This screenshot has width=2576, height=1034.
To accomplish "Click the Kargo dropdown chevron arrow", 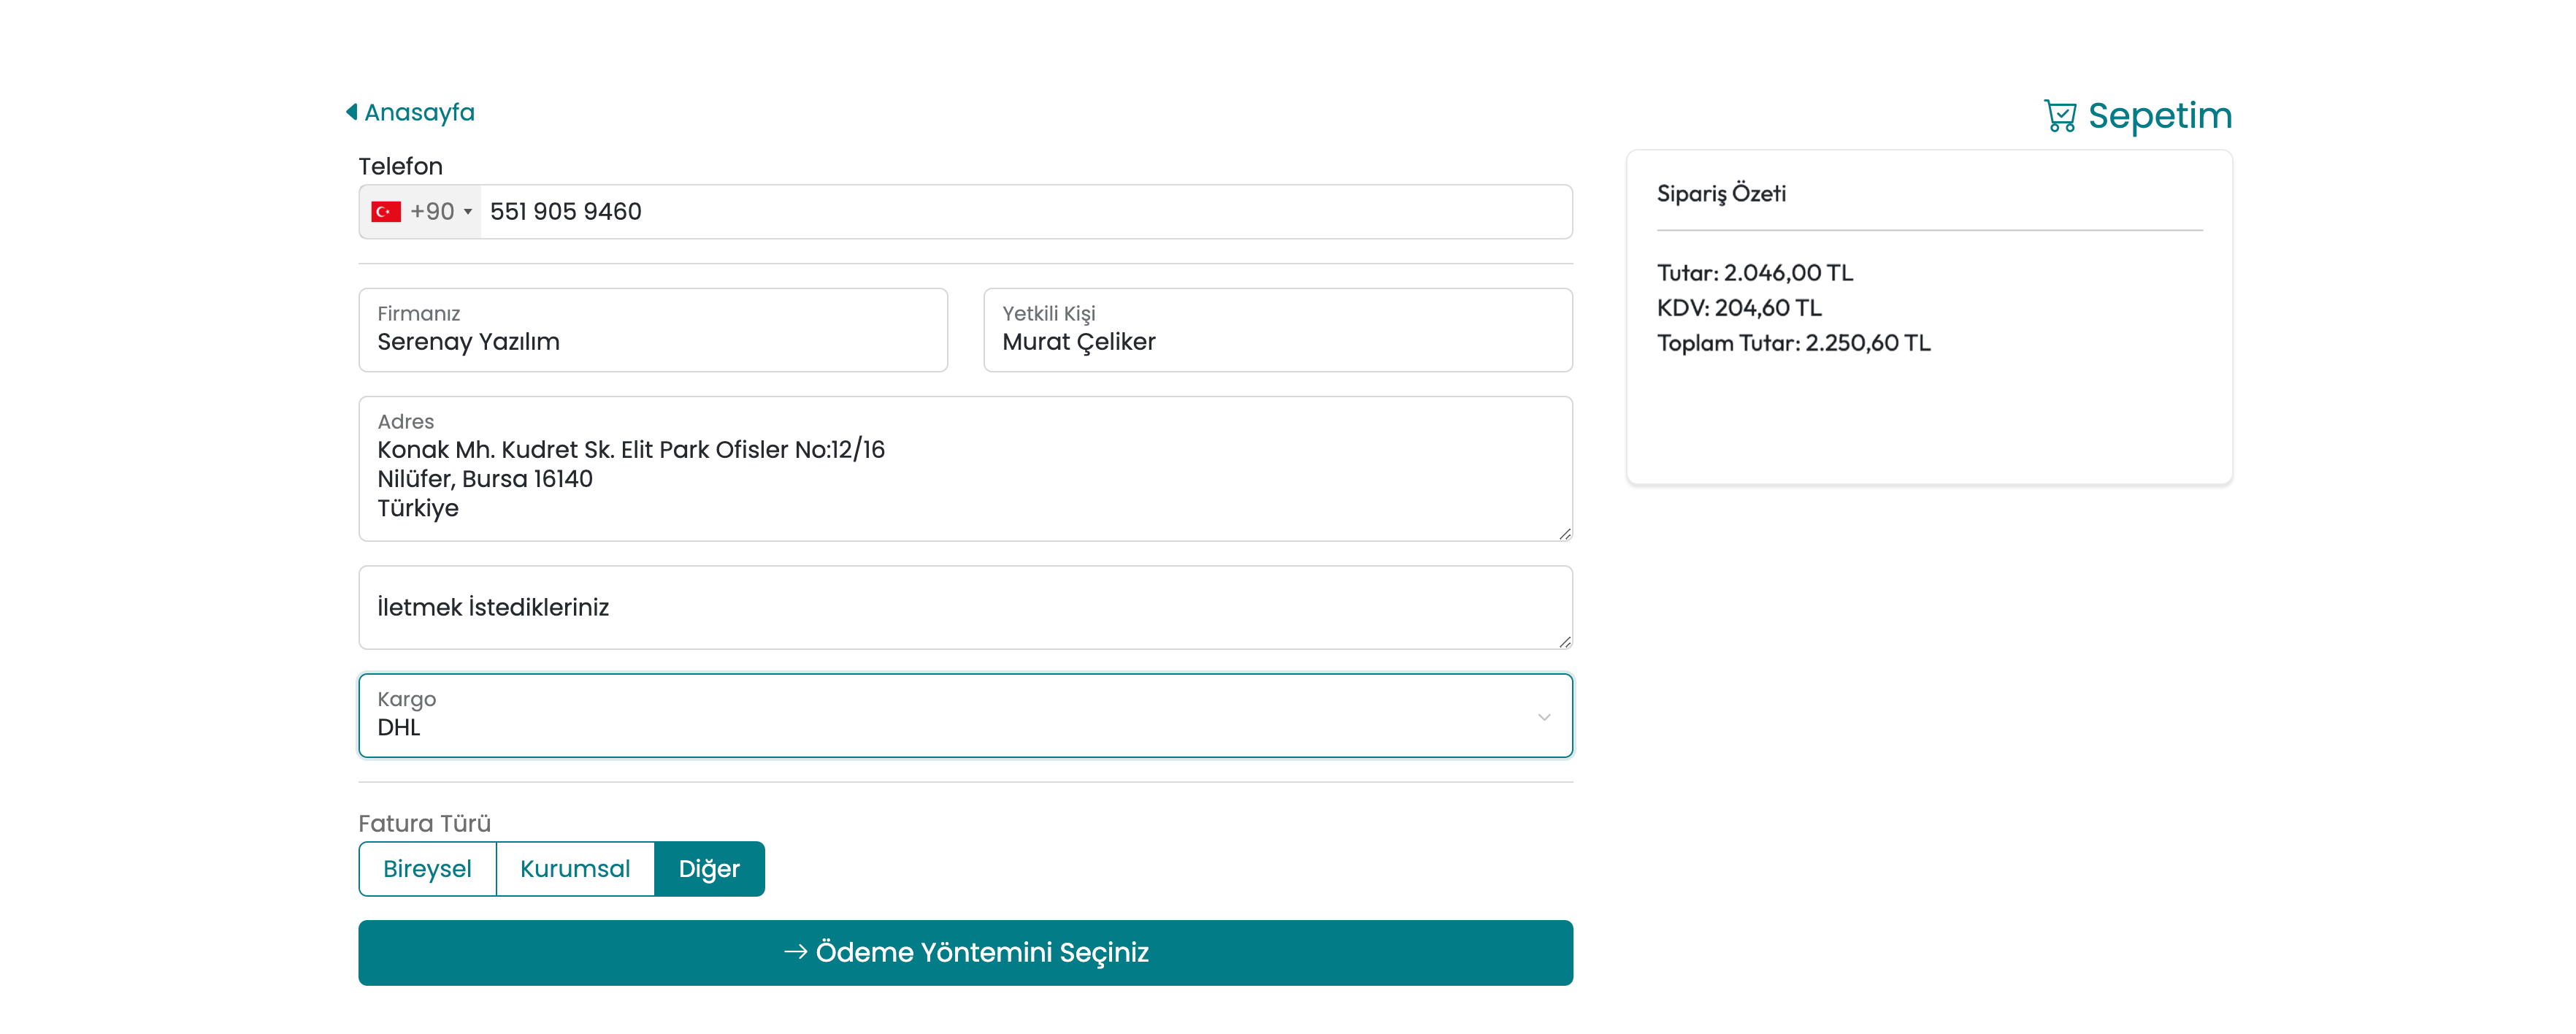I will 1544,717.
